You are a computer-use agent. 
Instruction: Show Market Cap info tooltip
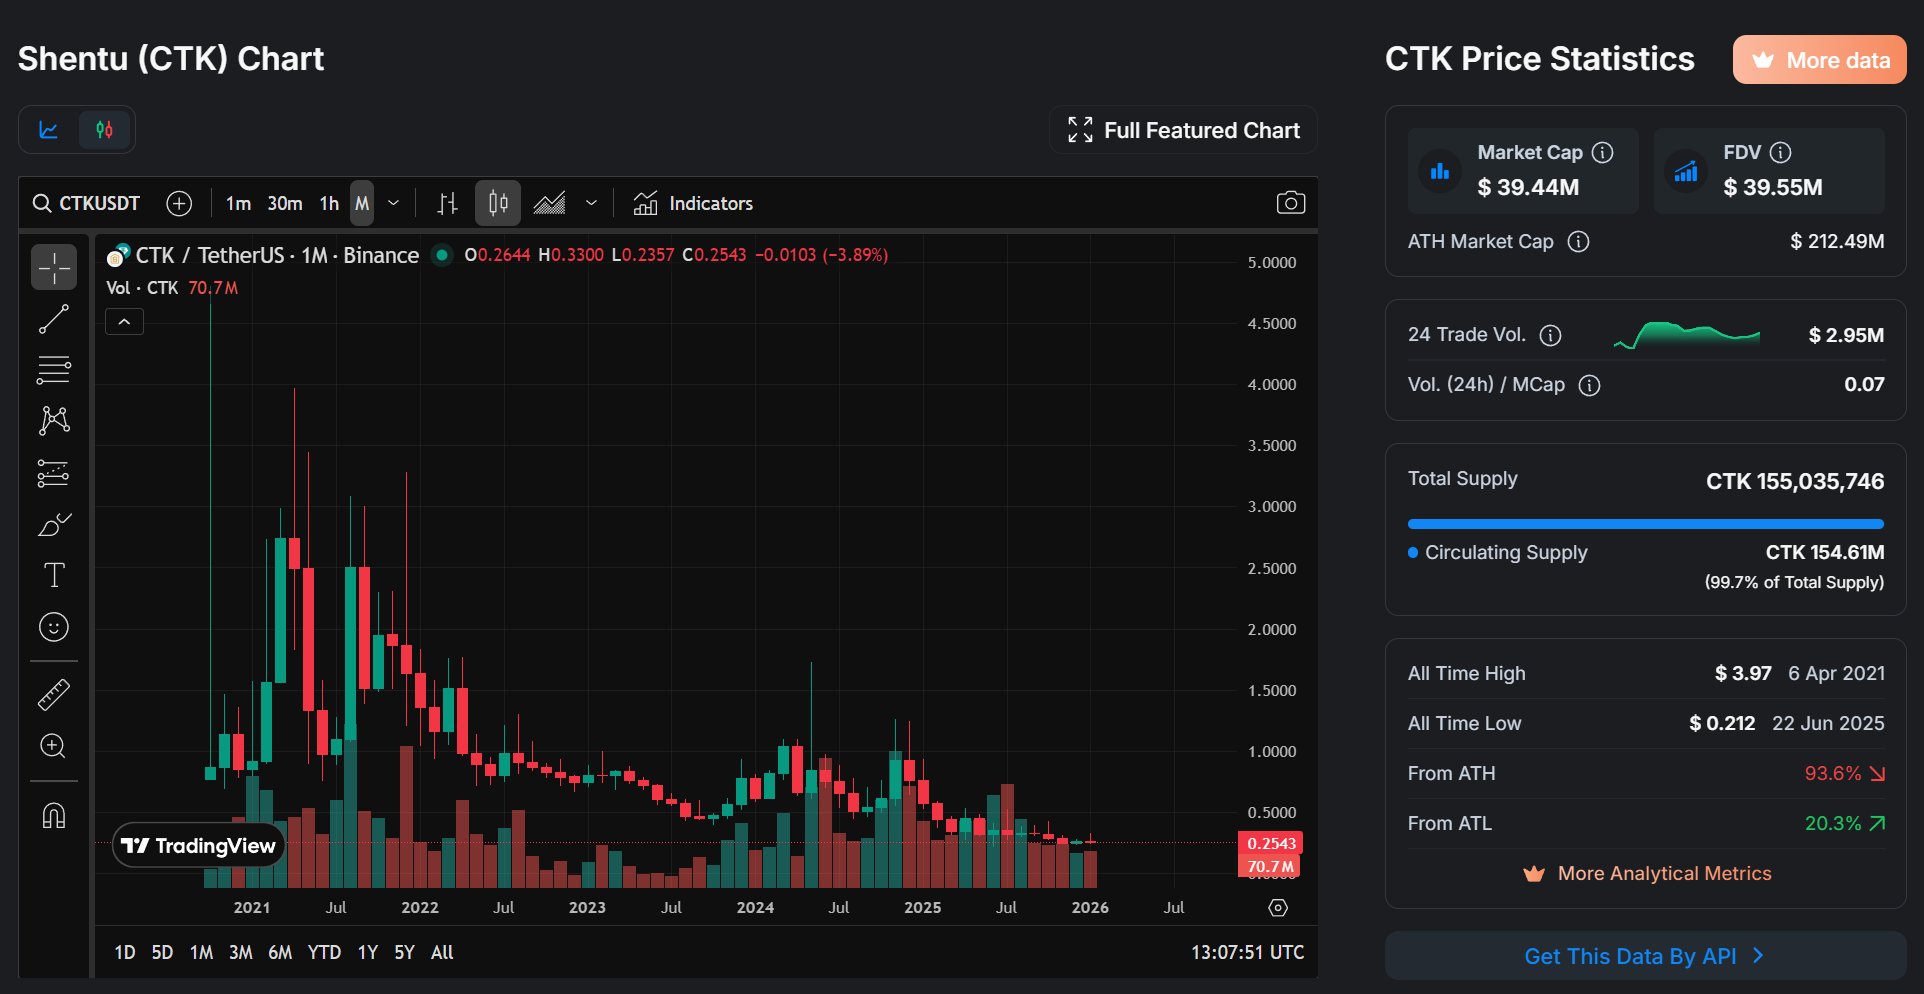[x=1603, y=152]
